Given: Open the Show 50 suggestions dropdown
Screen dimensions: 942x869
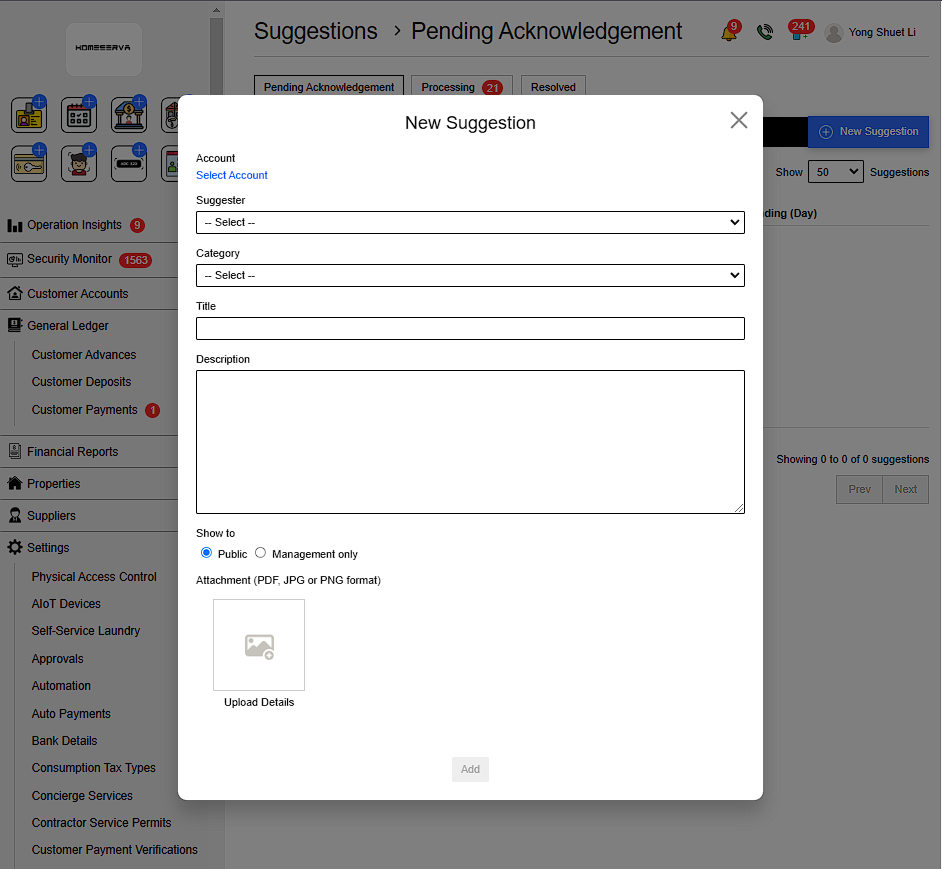Looking at the screenshot, I should pyautogui.click(x=835, y=172).
